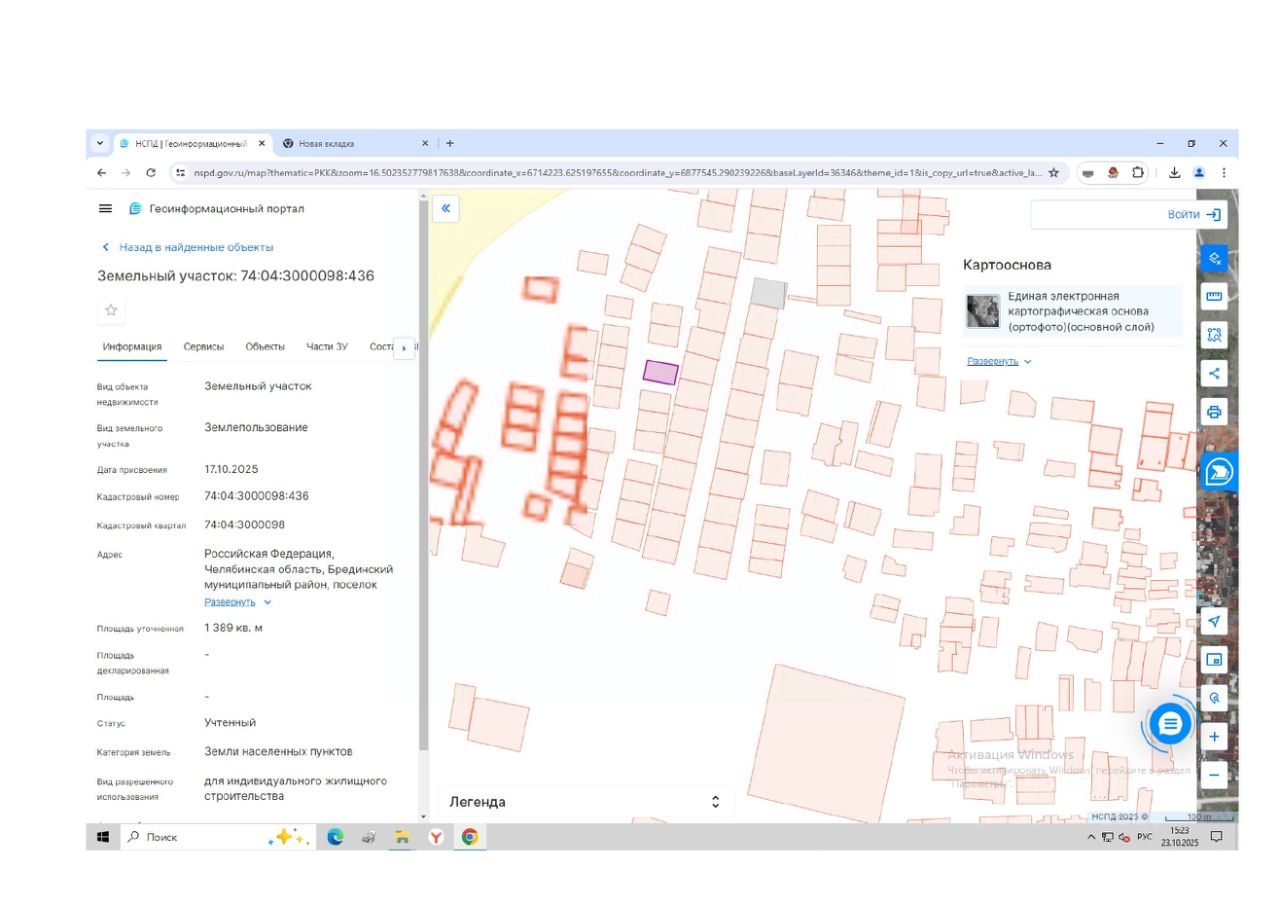1280x905 pixels.
Task: Print the map using printer icon
Action: 1214,412
